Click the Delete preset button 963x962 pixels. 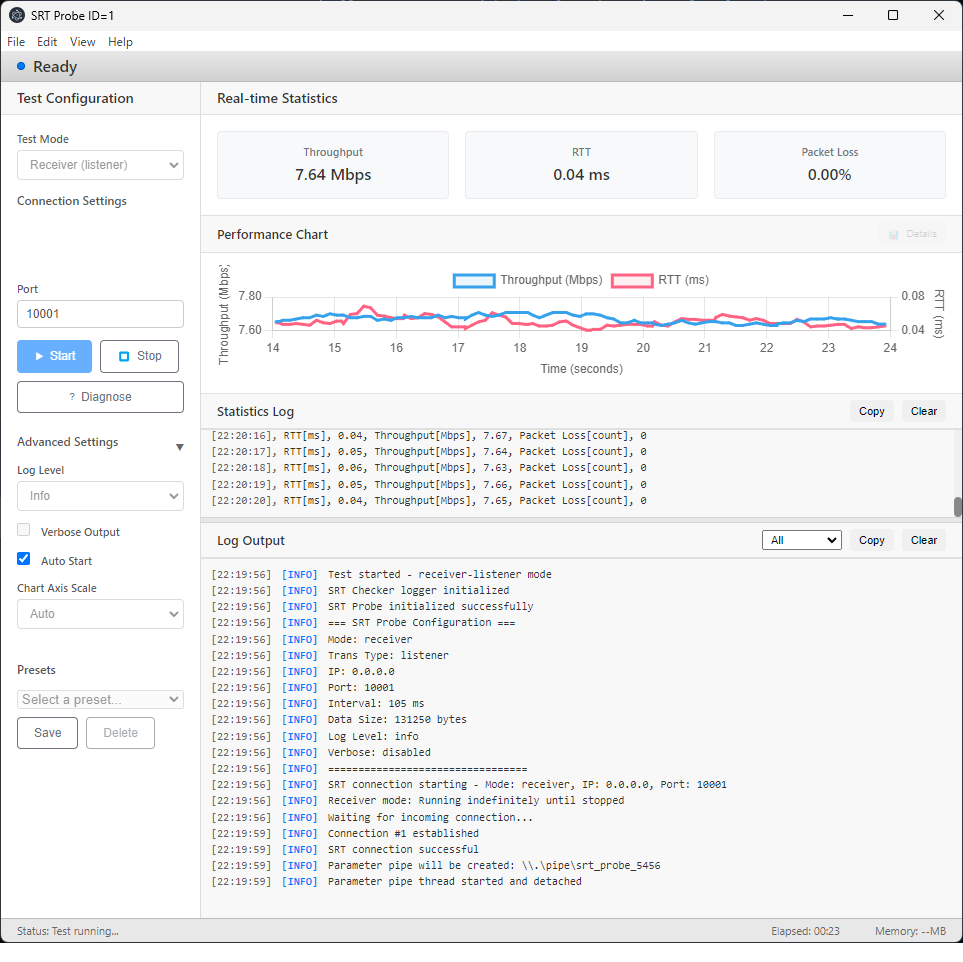pos(120,733)
